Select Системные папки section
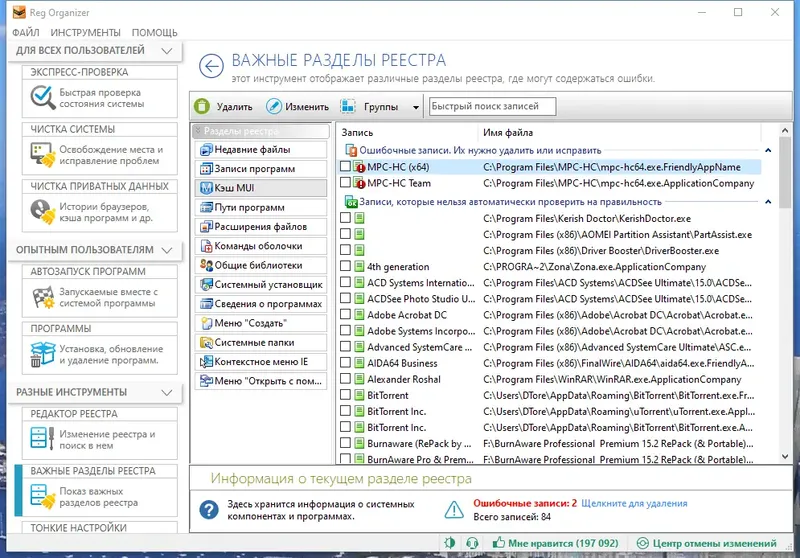Viewport: 800px width, 558px height. click(261, 342)
